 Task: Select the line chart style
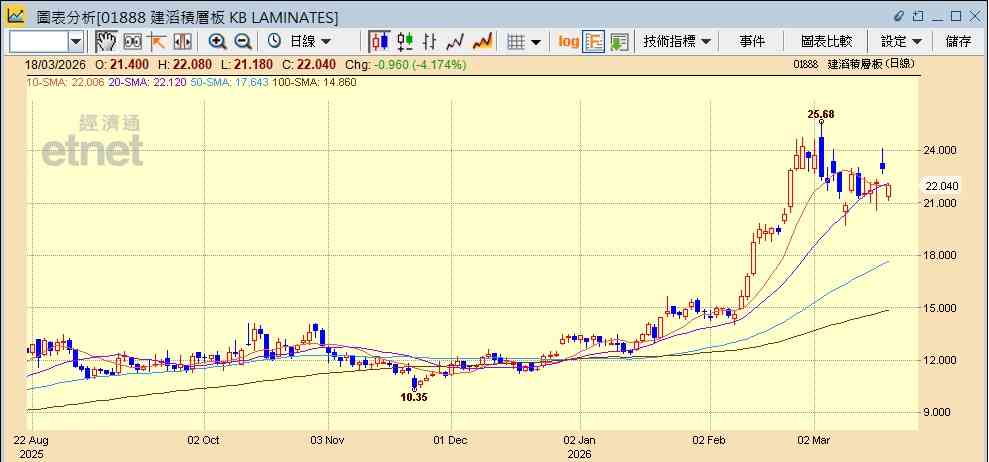tap(455, 42)
